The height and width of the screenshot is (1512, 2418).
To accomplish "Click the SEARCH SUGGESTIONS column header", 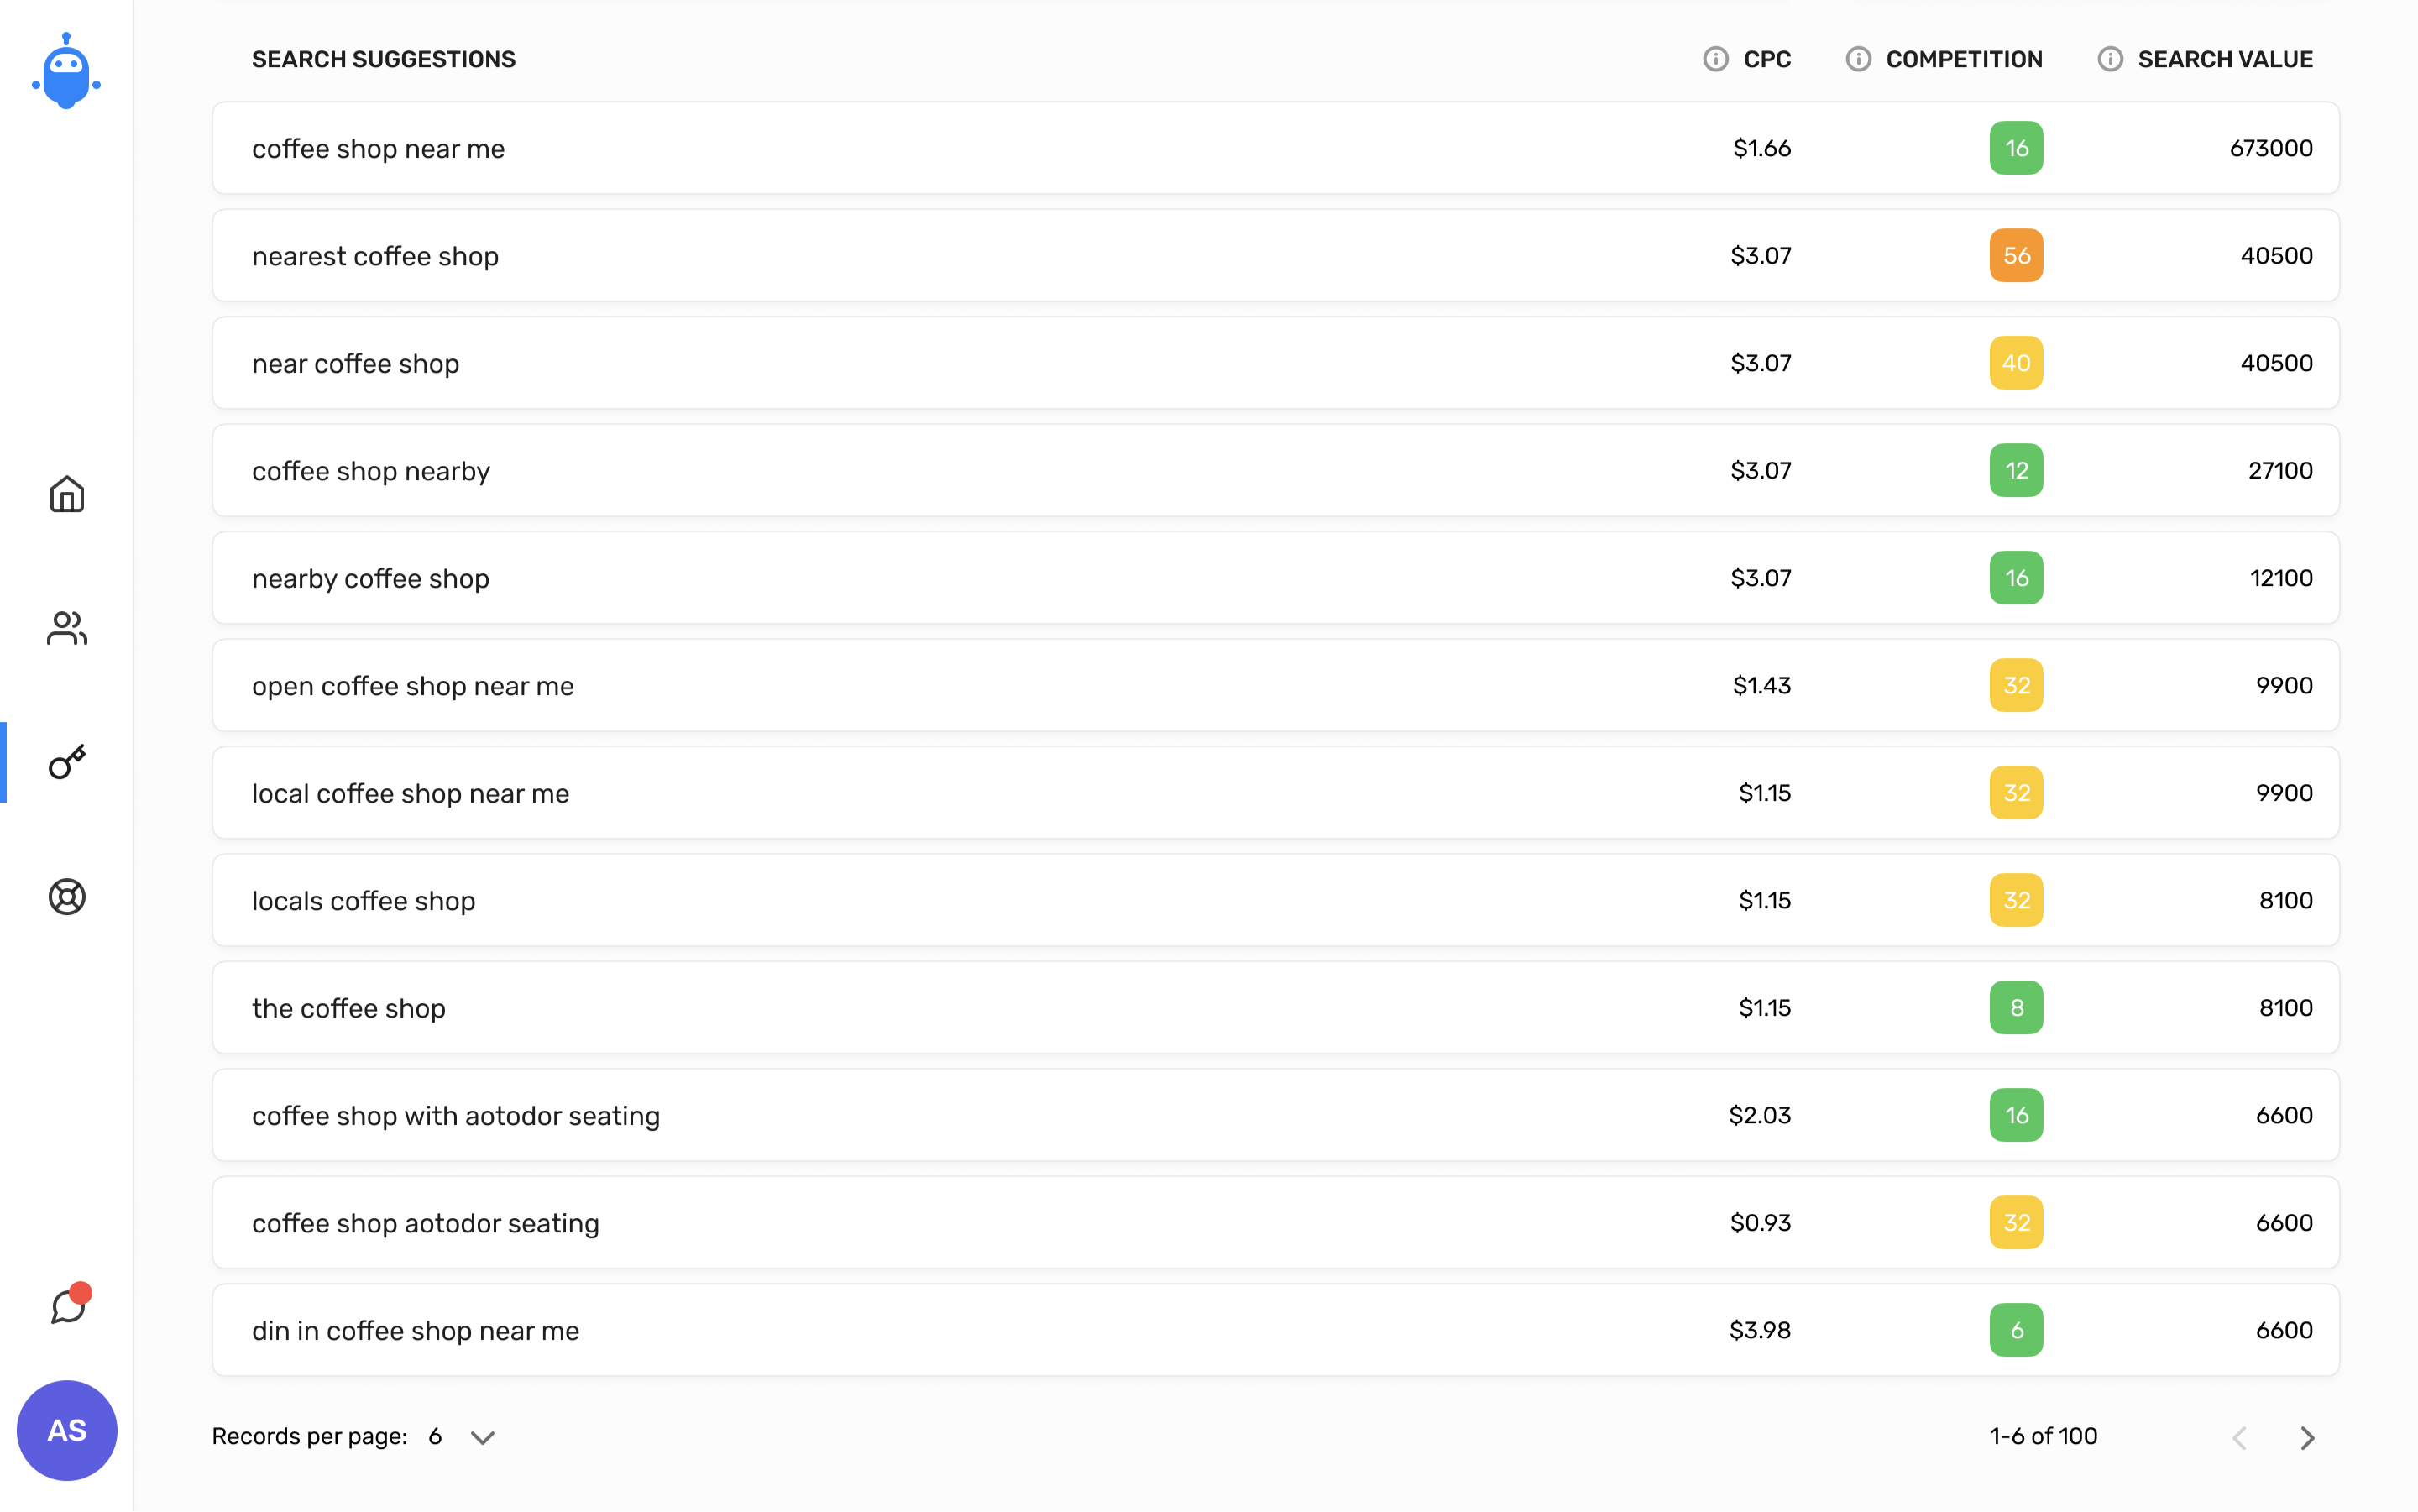I will click(384, 59).
